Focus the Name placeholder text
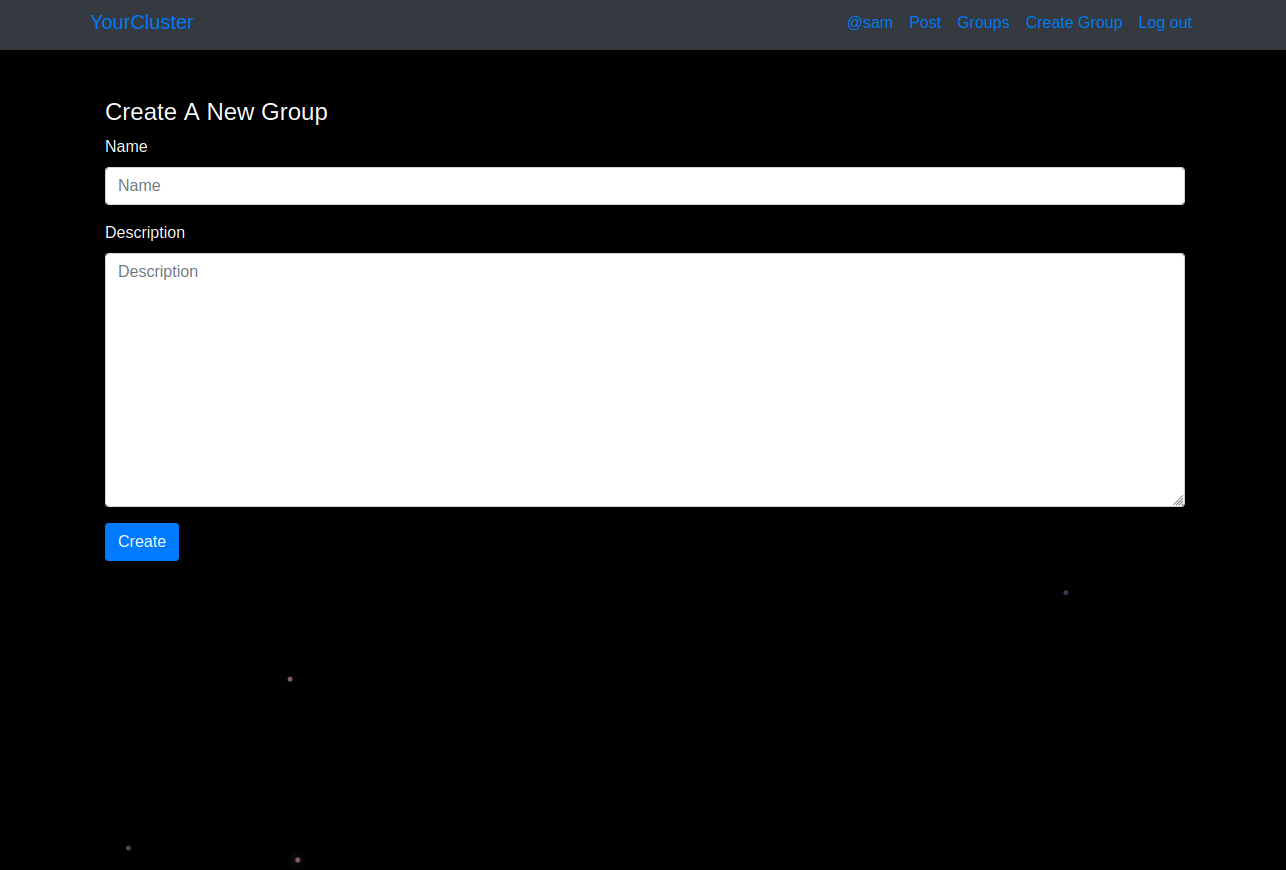The height and width of the screenshot is (870, 1286). pyautogui.click(x=138, y=185)
